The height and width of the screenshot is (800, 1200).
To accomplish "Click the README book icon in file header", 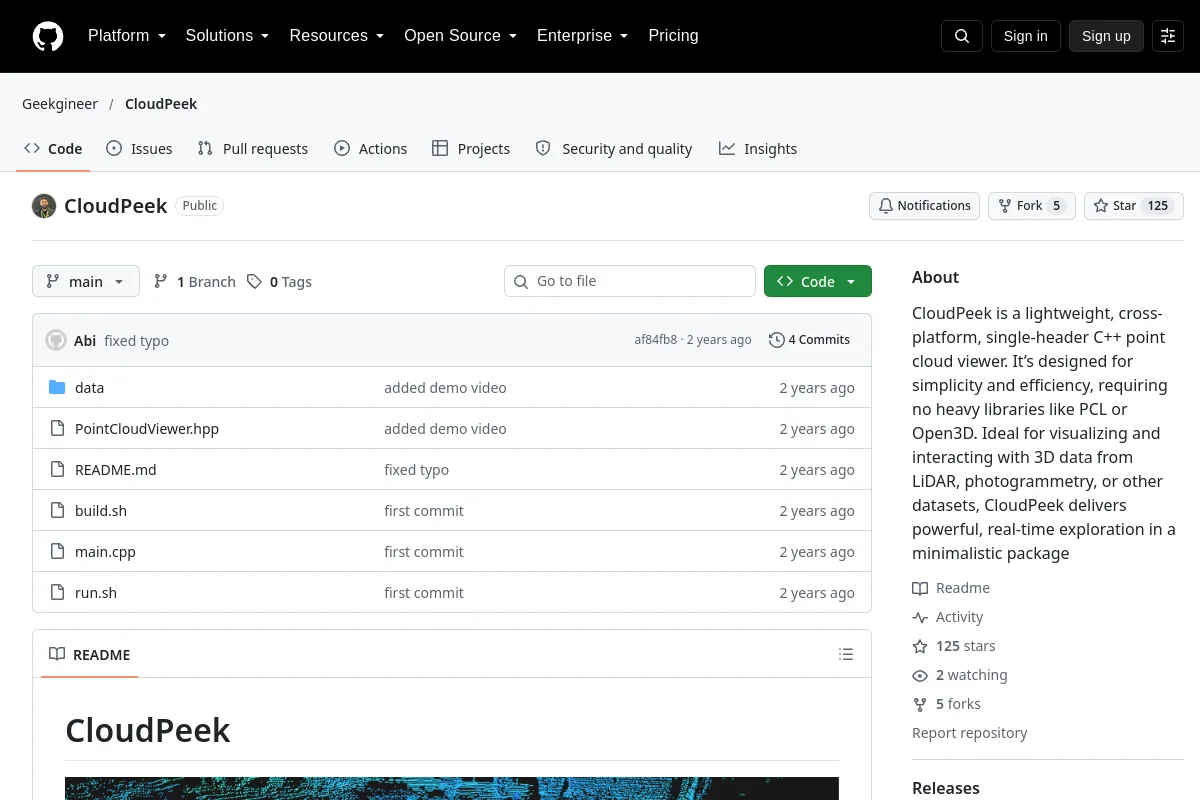I will tap(57, 655).
